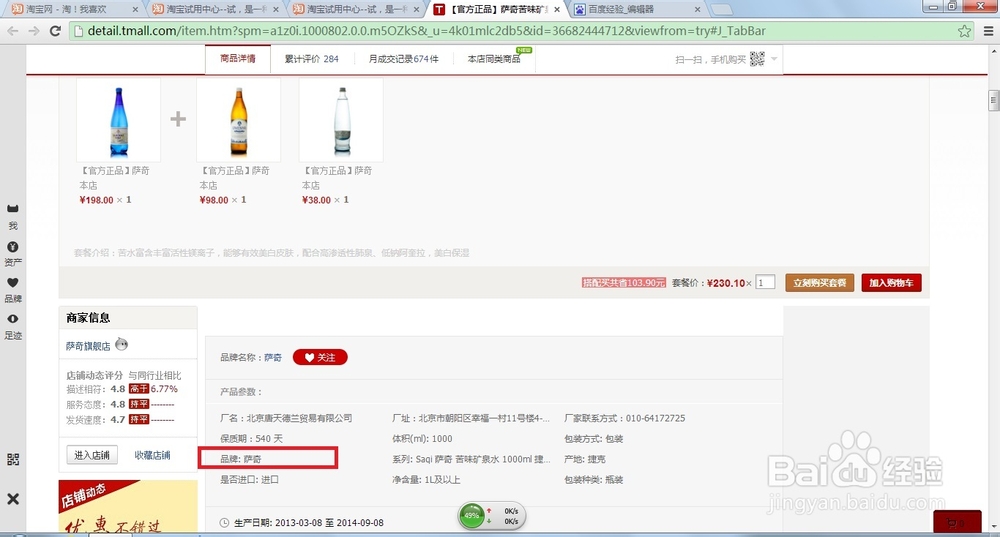Click the clear bottle product thumbnail
The height and width of the screenshot is (537, 1000).
click(341, 120)
